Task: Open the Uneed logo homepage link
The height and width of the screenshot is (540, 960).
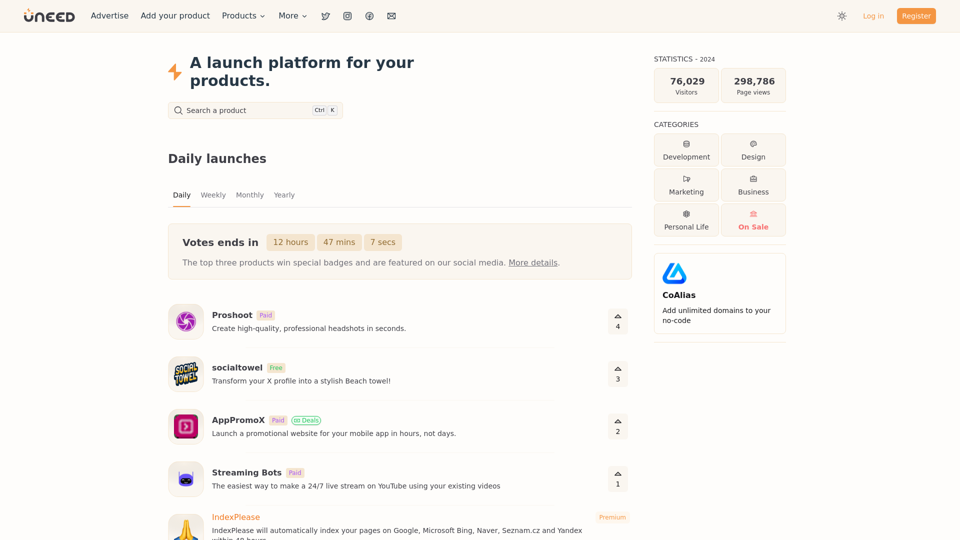Action: pos(49,16)
